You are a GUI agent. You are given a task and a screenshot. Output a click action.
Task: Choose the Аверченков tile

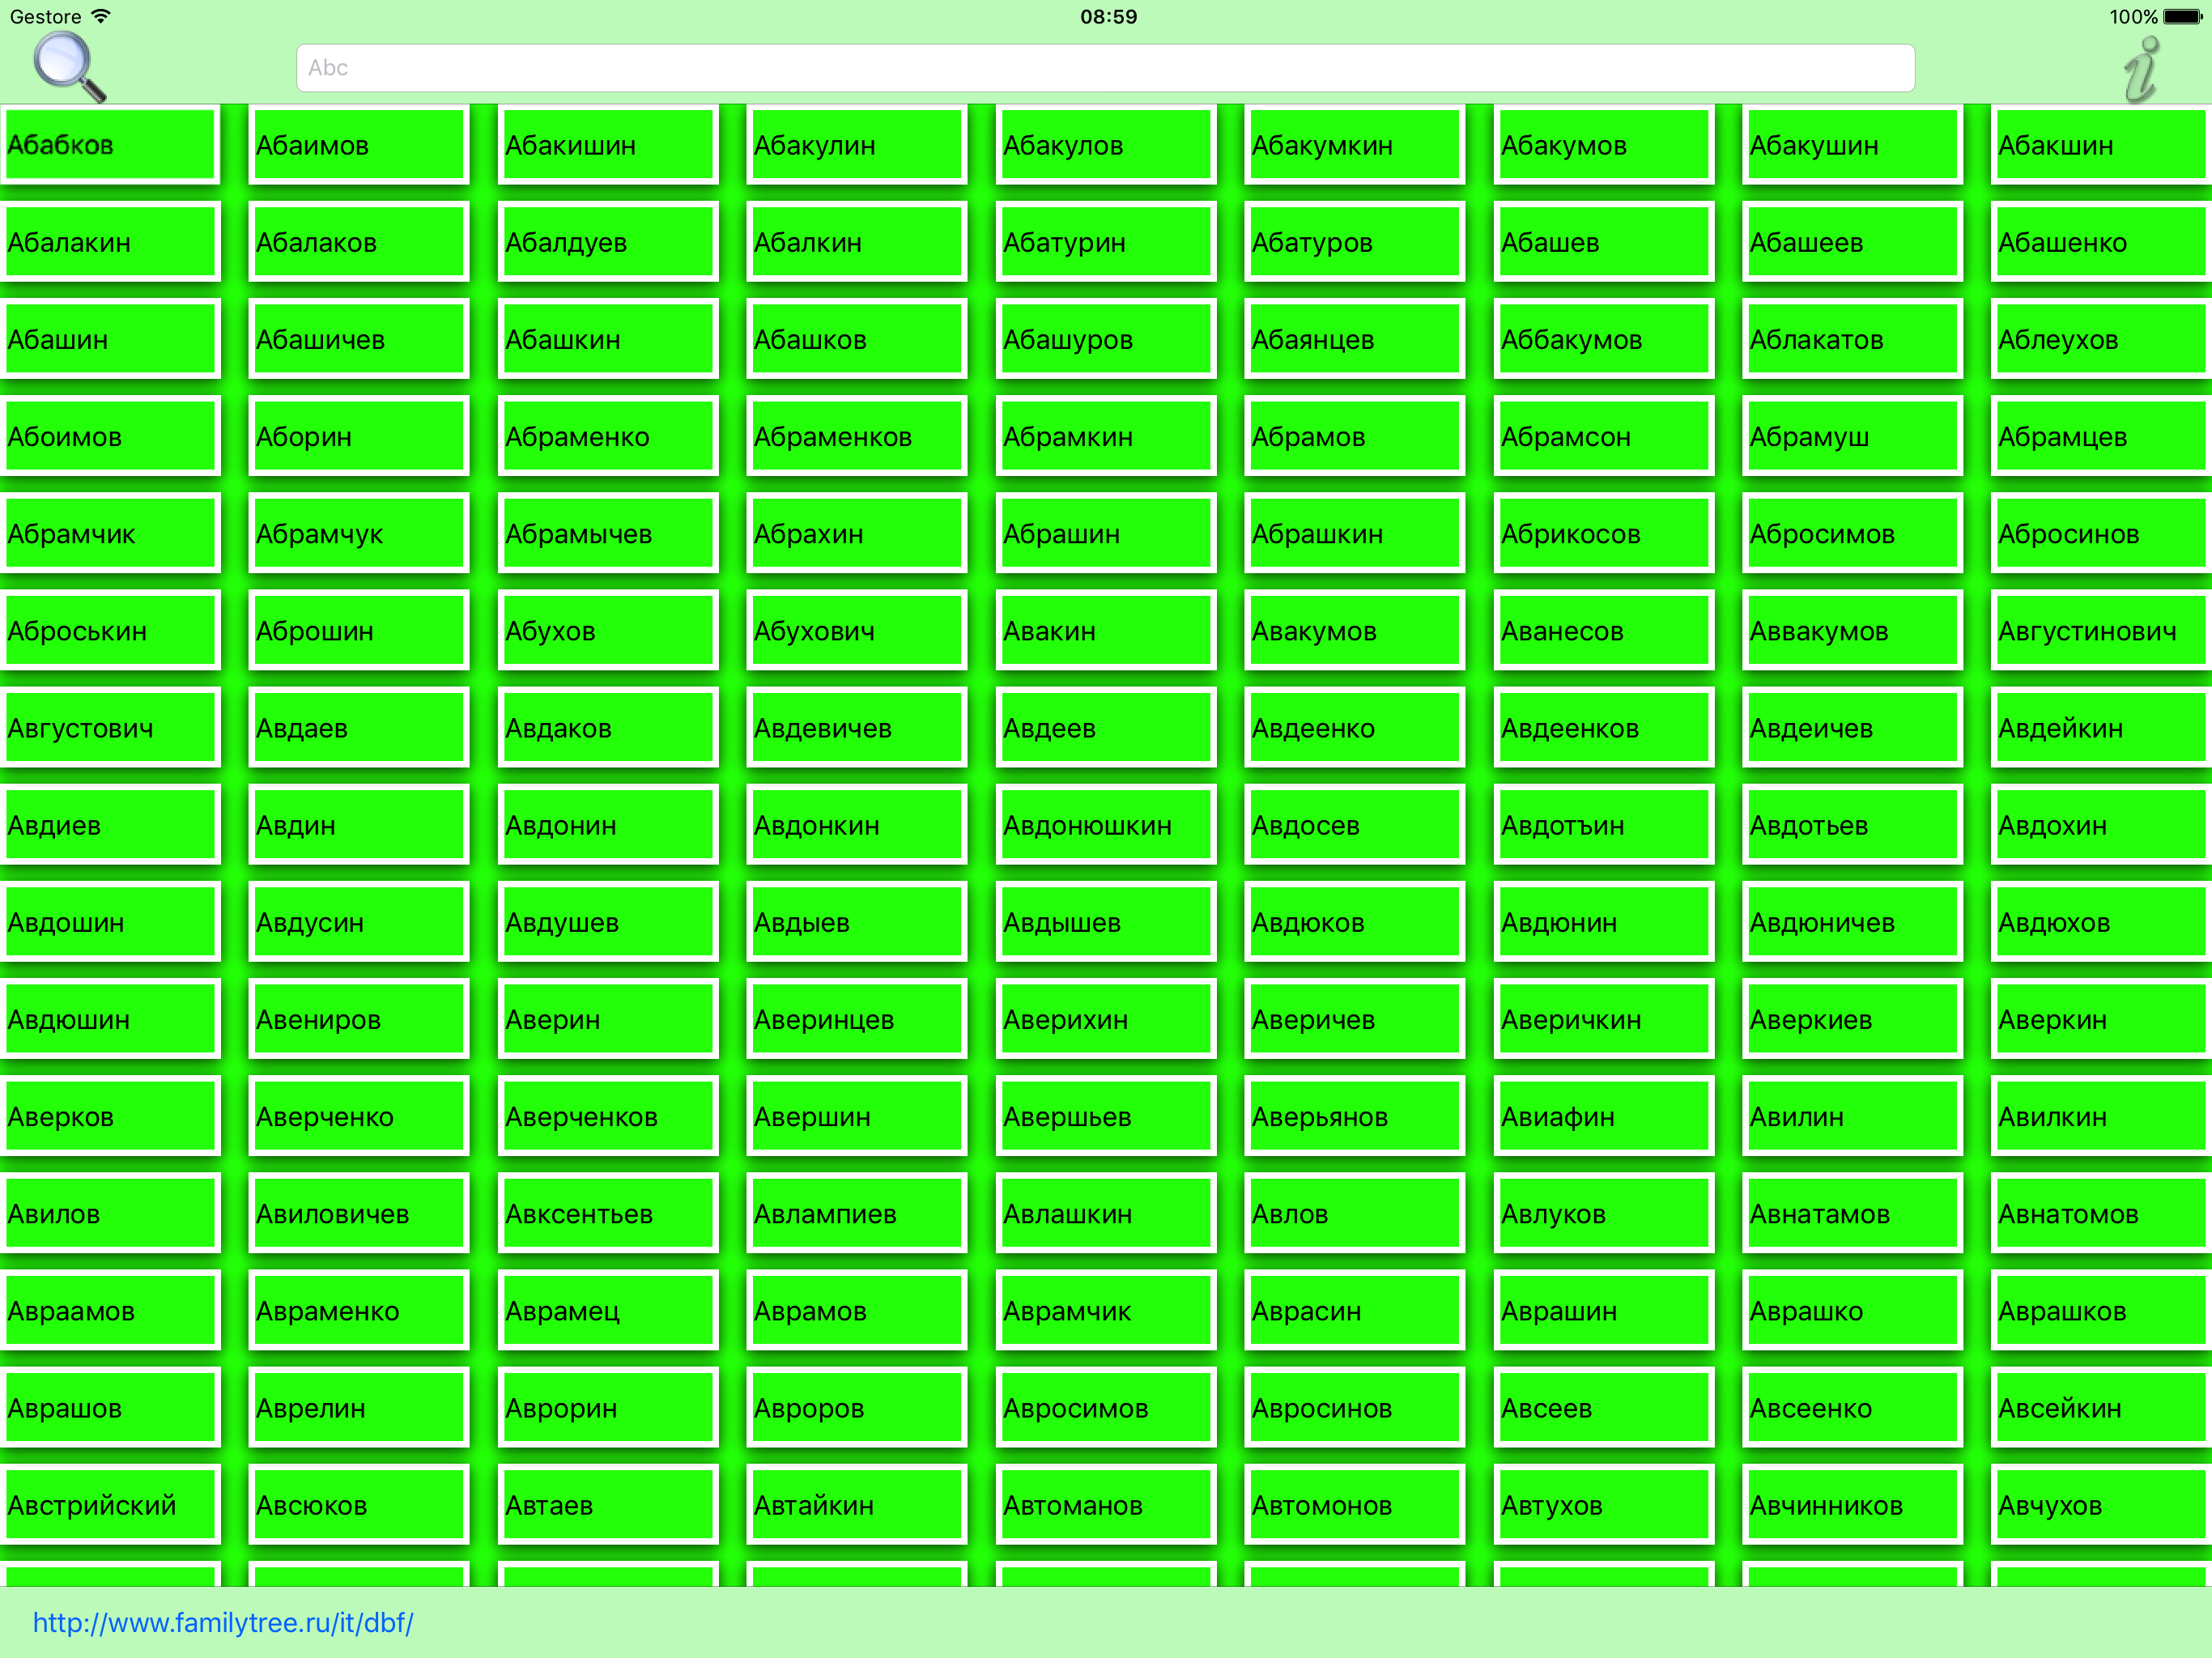pos(607,1116)
